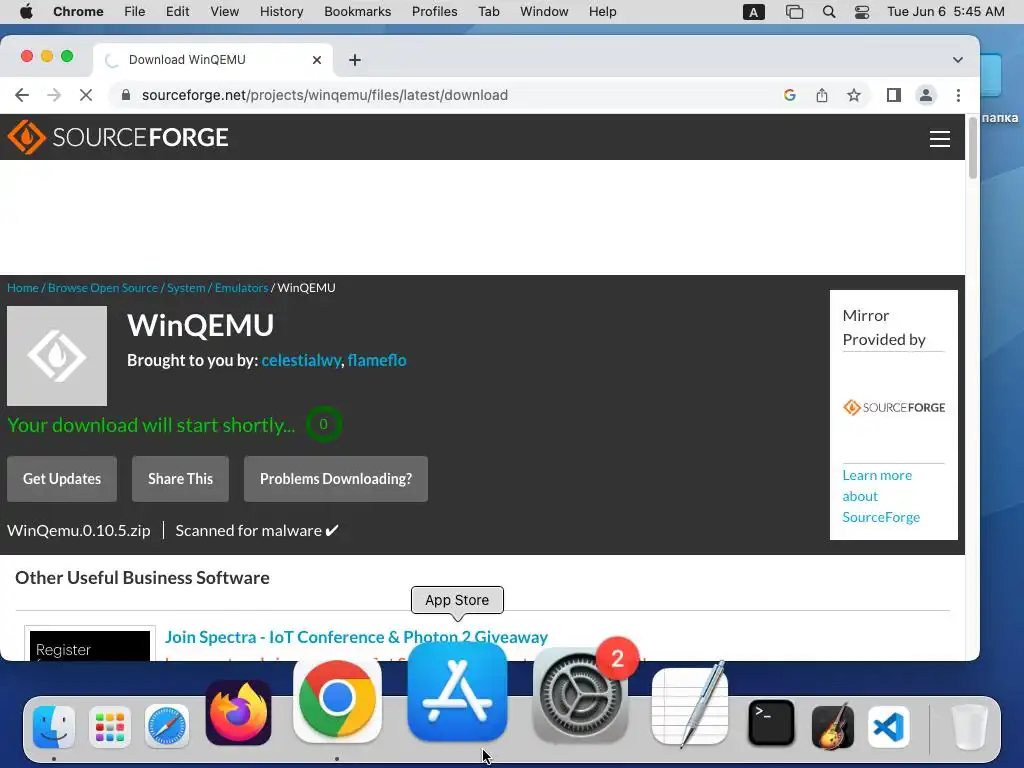Bookmark this page with the star icon
The image size is (1024, 768).
854,95
